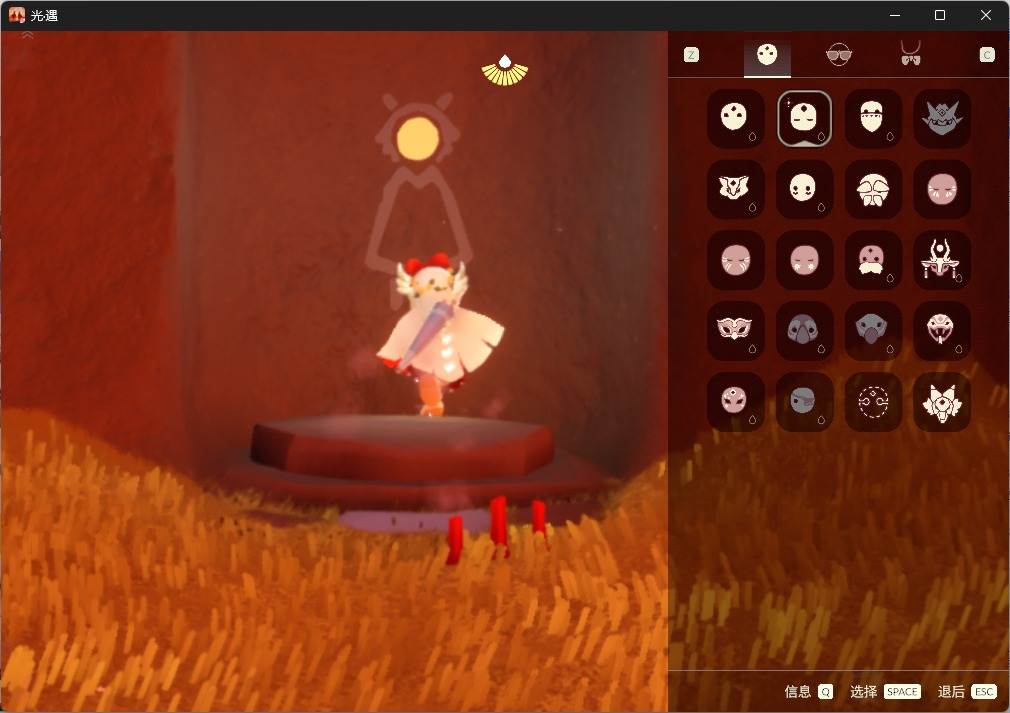Click the 信息 Q info button
Image resolution: width=1010 pixels, height=713 pixels.
[x=809, y=692]
